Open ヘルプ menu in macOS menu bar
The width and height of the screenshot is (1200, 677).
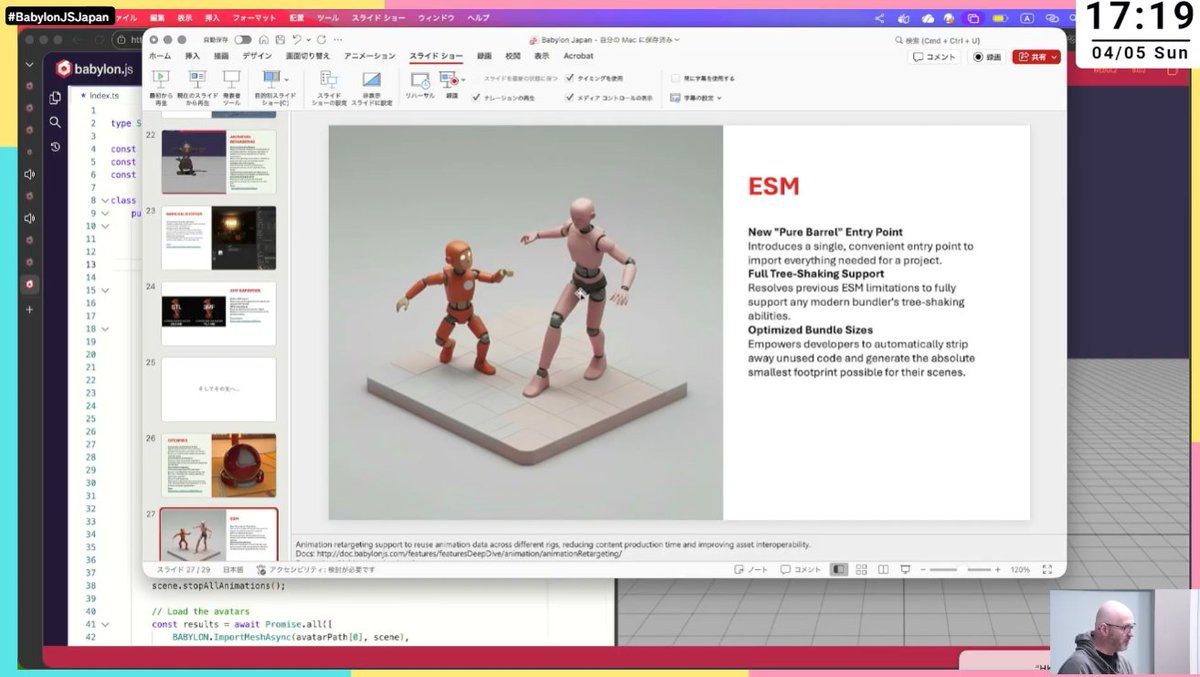[x=479, y=18]
